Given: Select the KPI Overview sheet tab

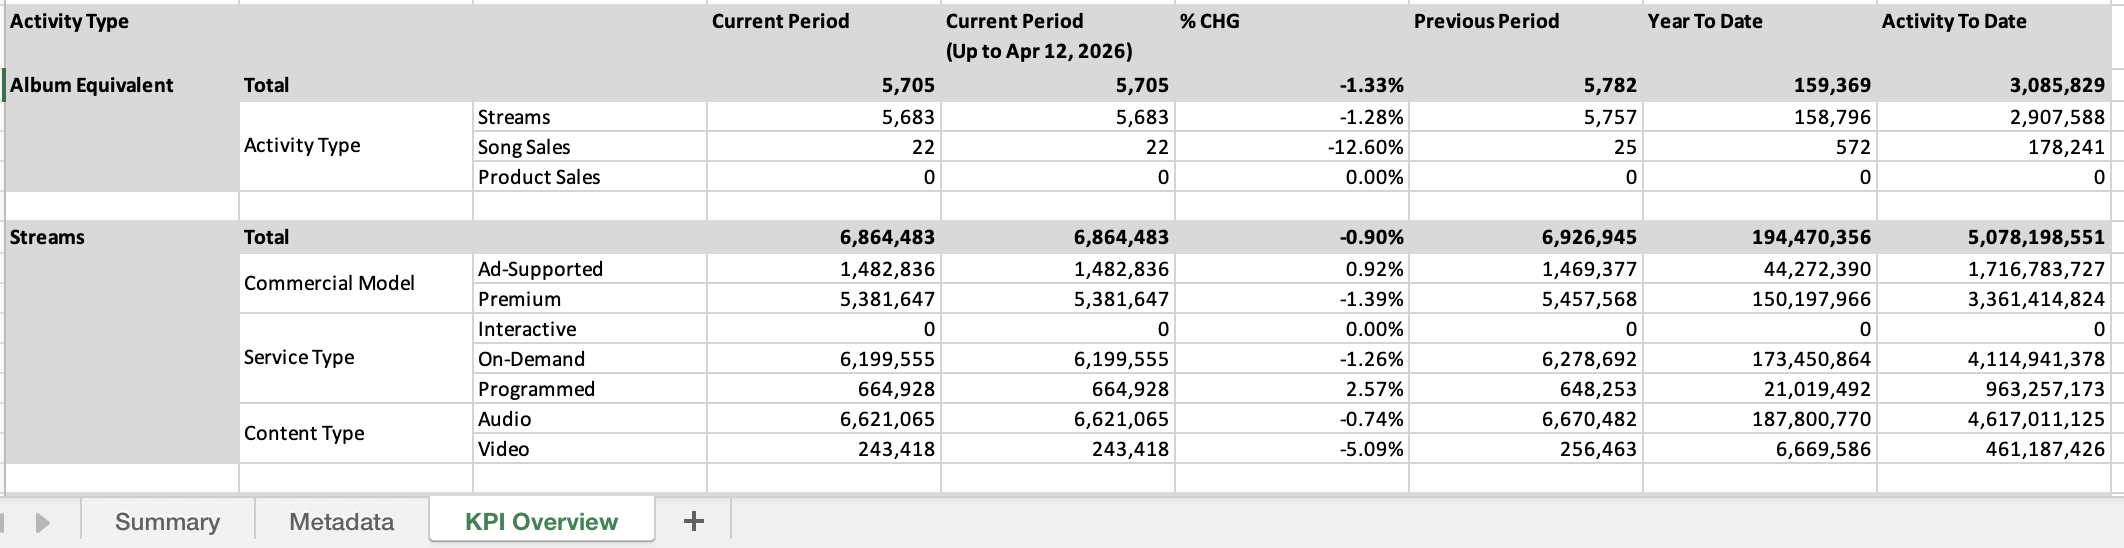Looking at the screenshot, I should (541, 522).
